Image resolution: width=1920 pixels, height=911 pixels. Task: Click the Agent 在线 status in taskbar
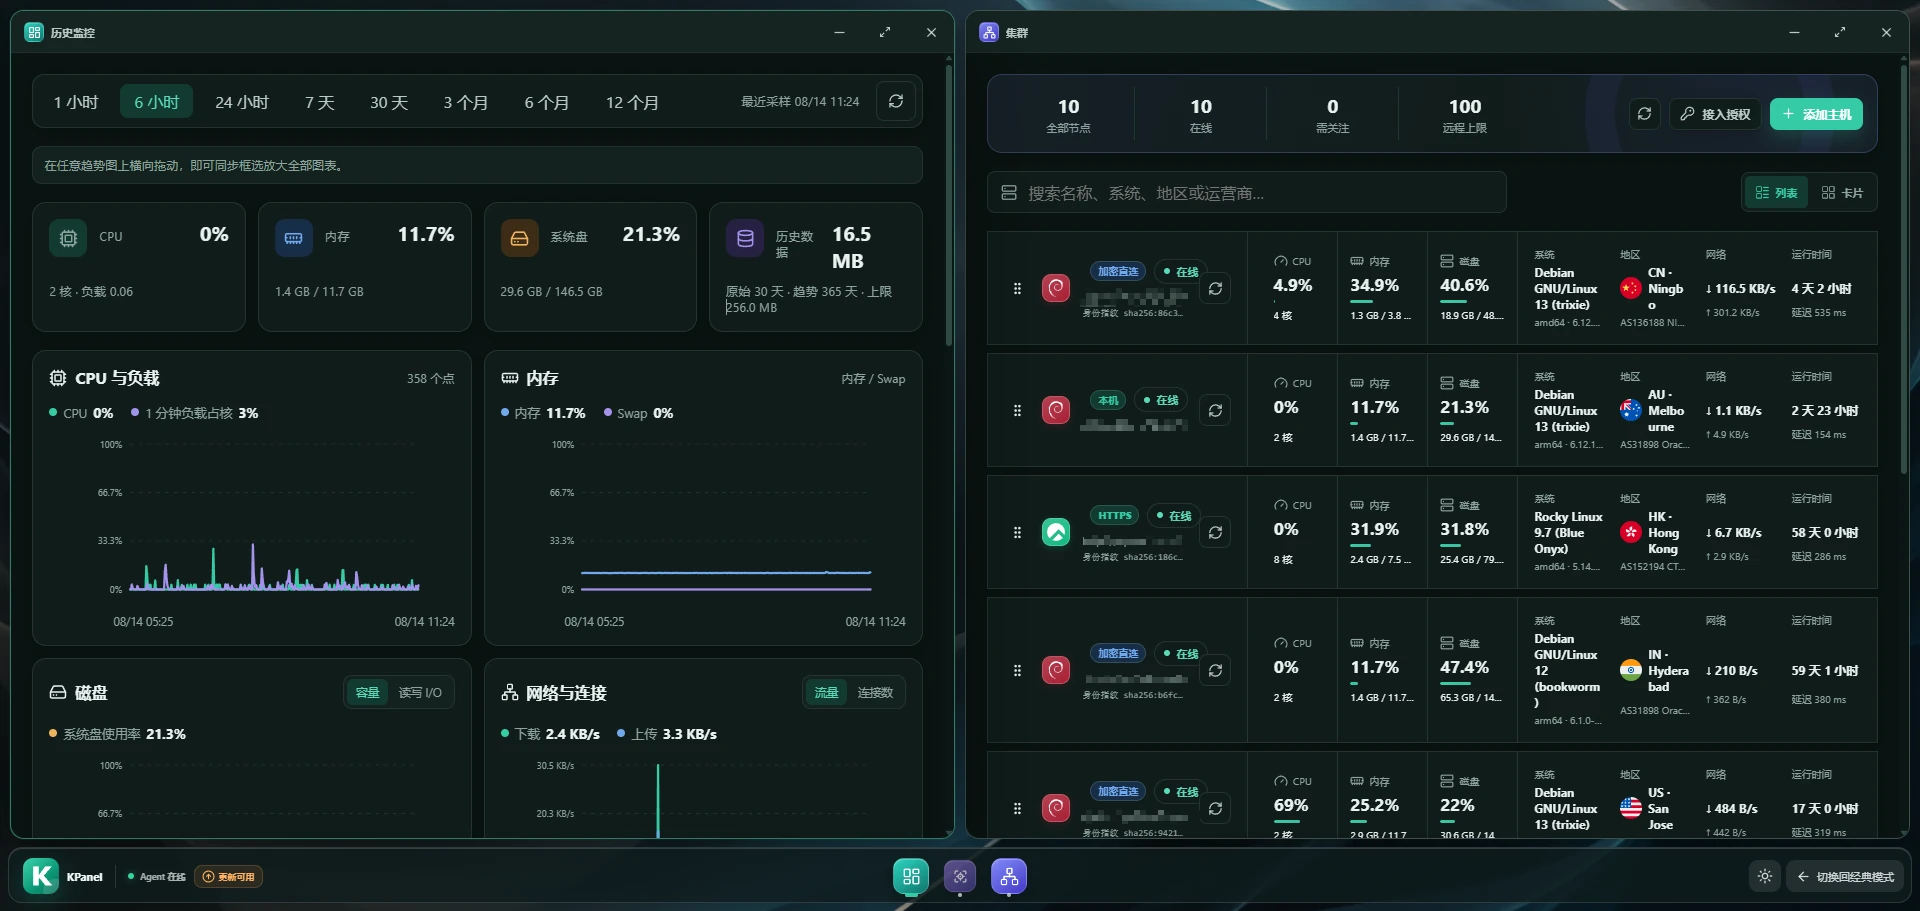coord(156,877)
